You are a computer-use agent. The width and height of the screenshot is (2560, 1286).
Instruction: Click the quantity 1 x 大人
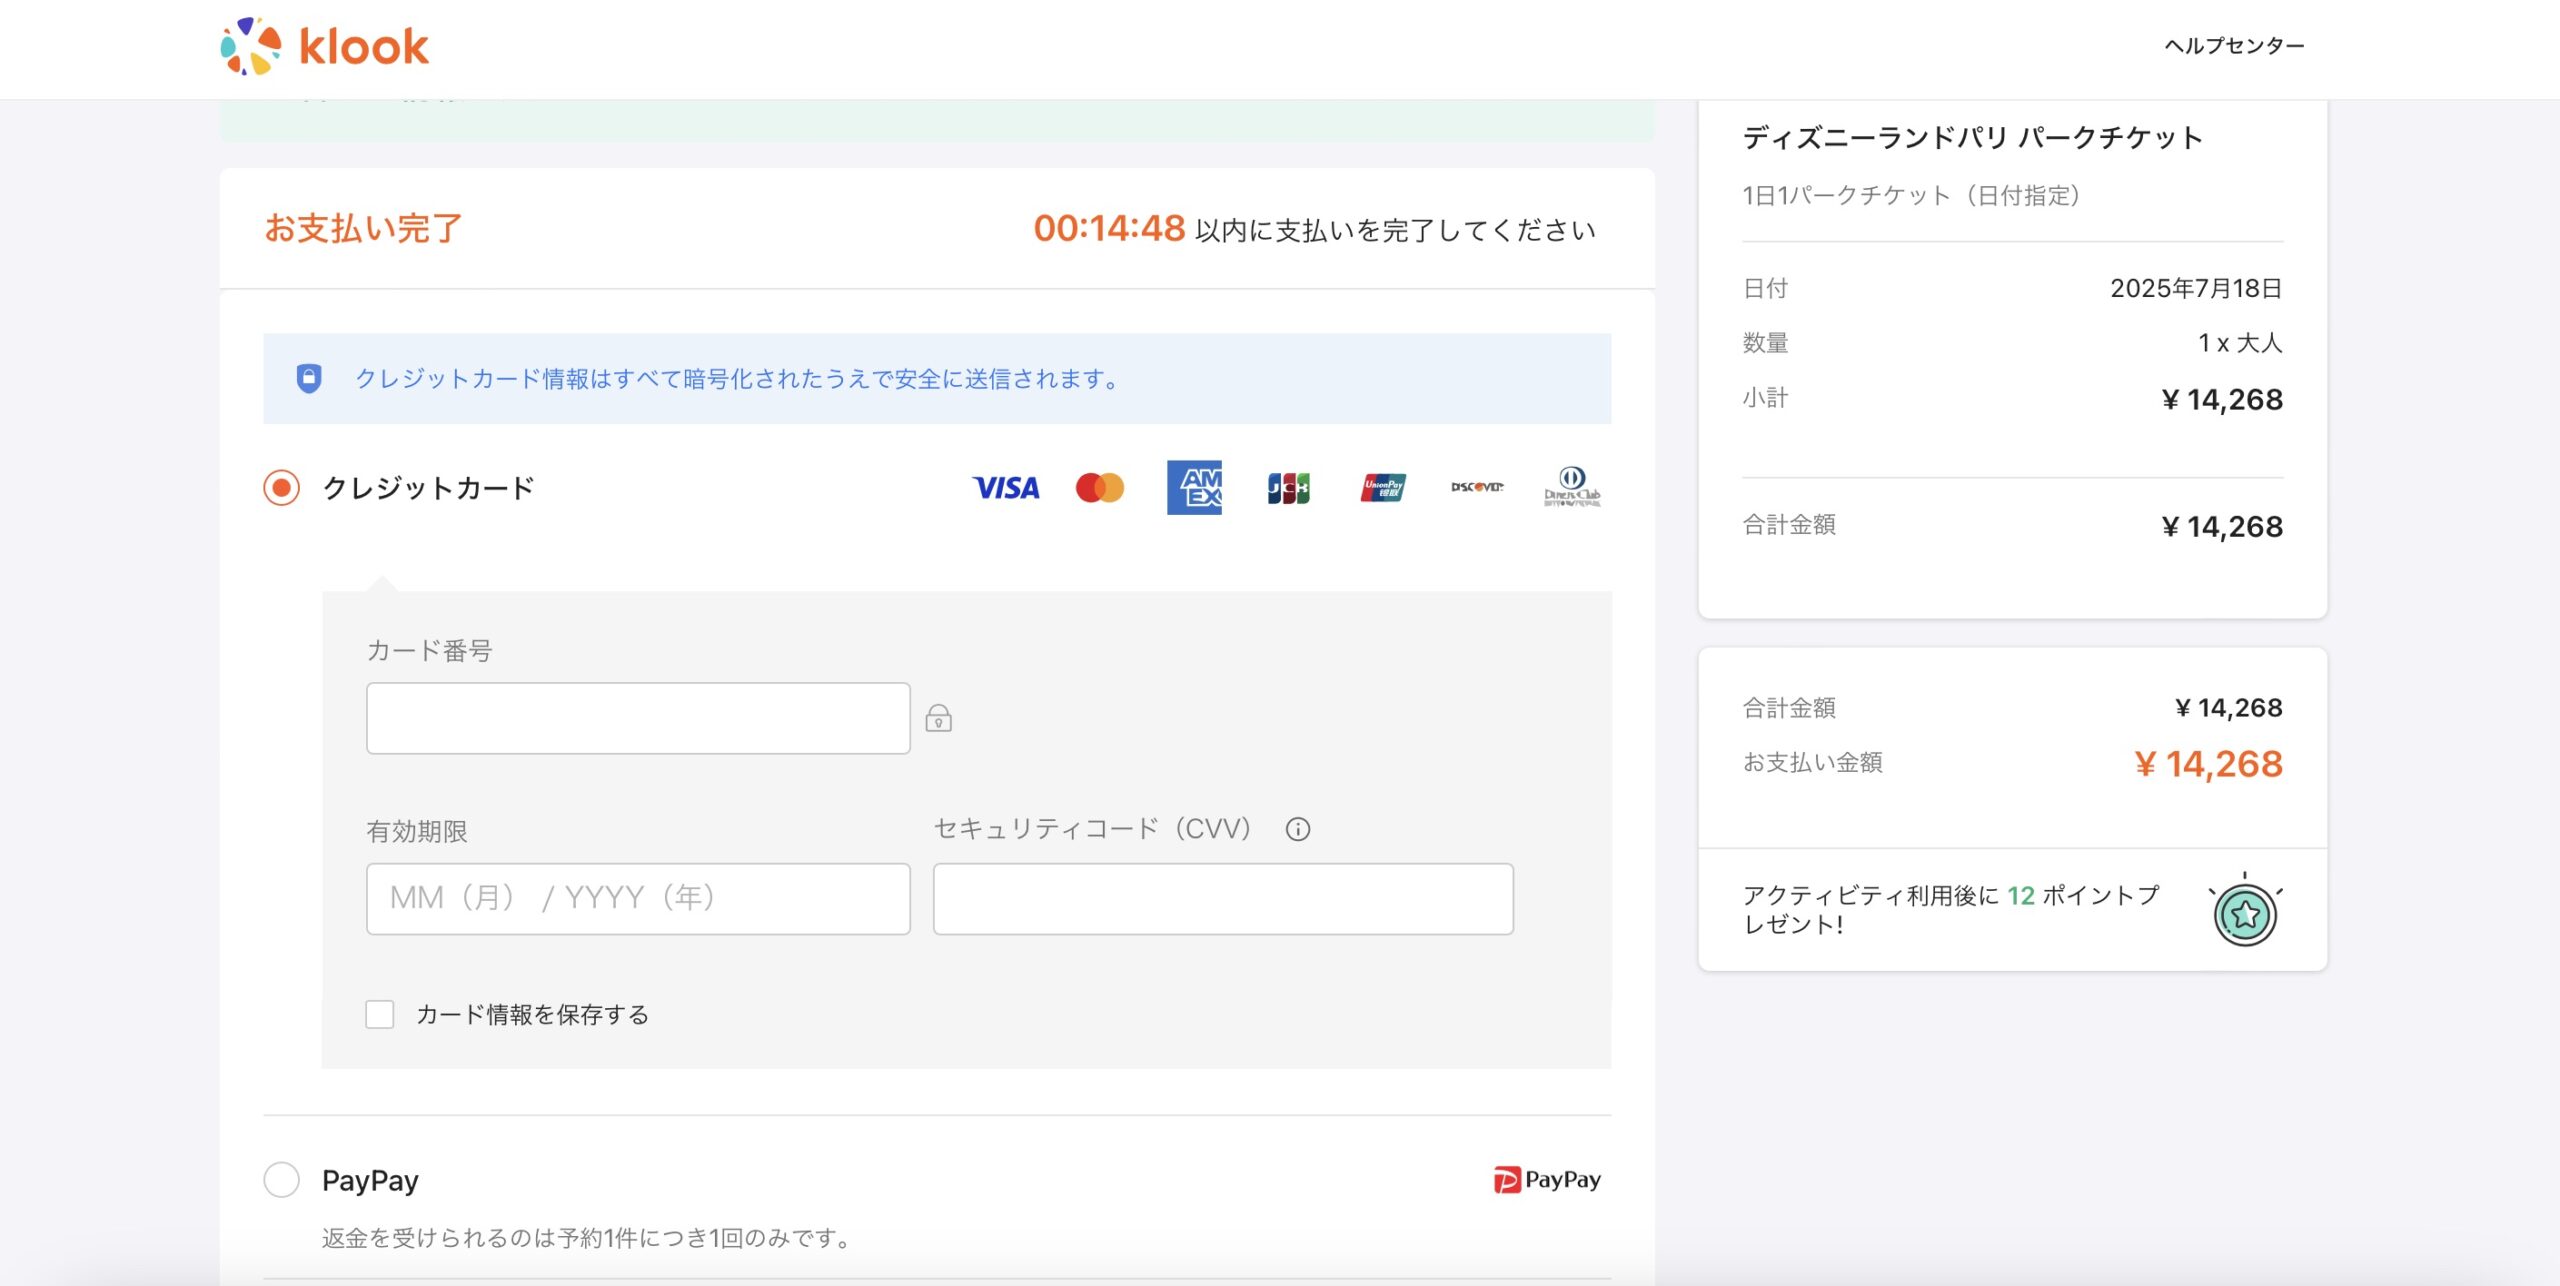pyautogui.click(x=2240, y=343)
